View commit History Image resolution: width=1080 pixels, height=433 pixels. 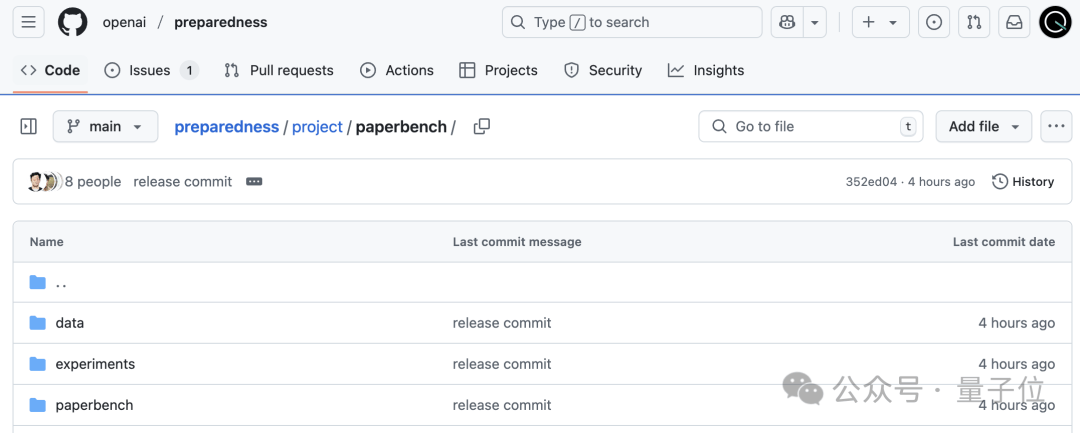coord(1023,182)
